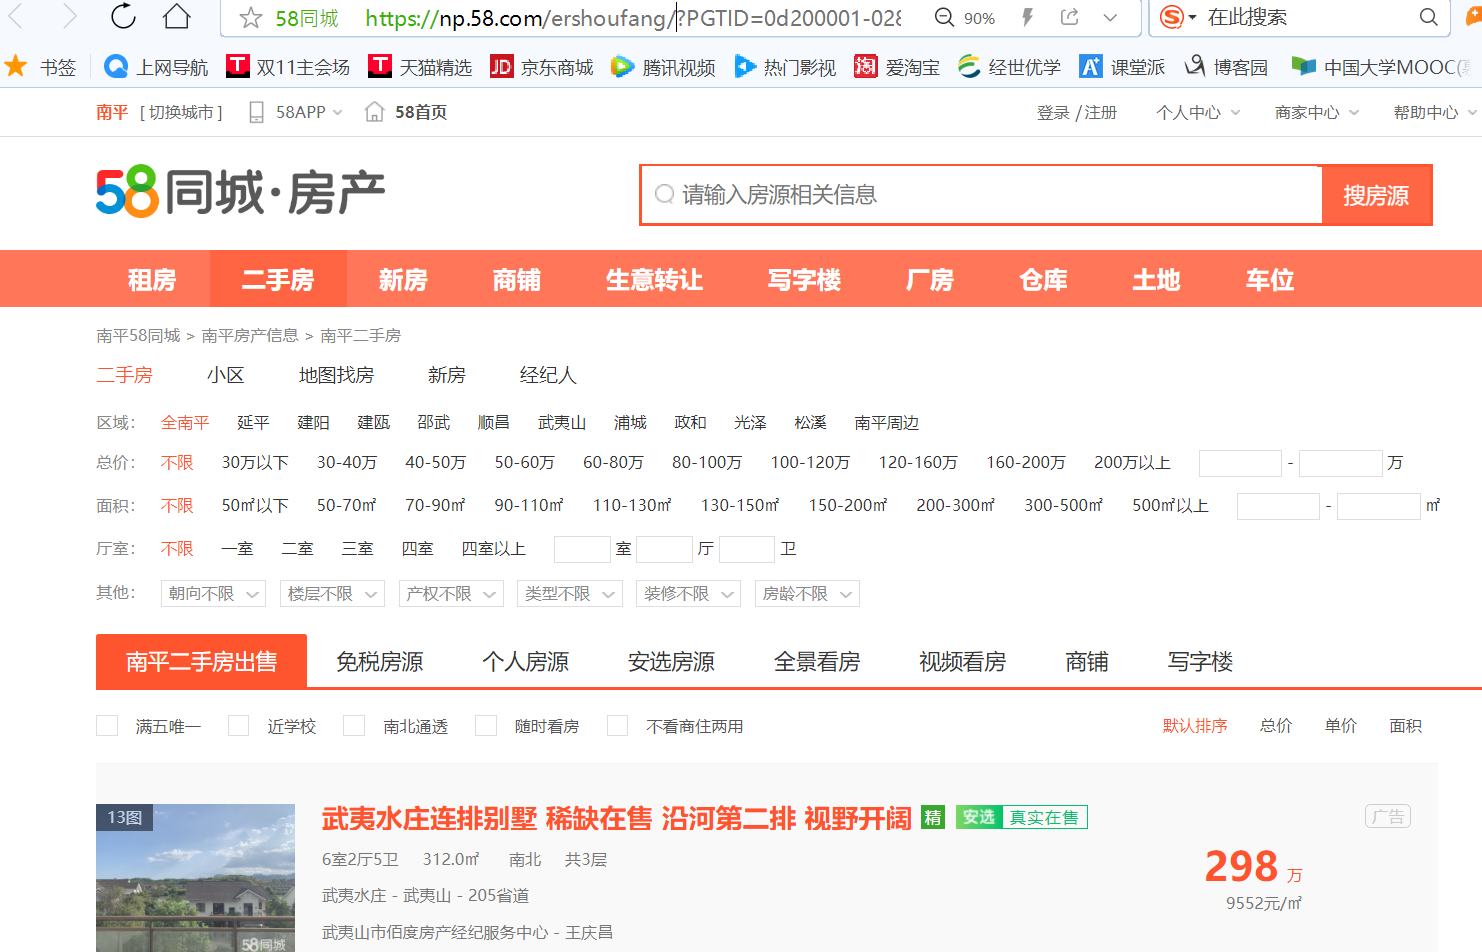Check the 不看商住两用 checkbox

click(x=618, y=726)
